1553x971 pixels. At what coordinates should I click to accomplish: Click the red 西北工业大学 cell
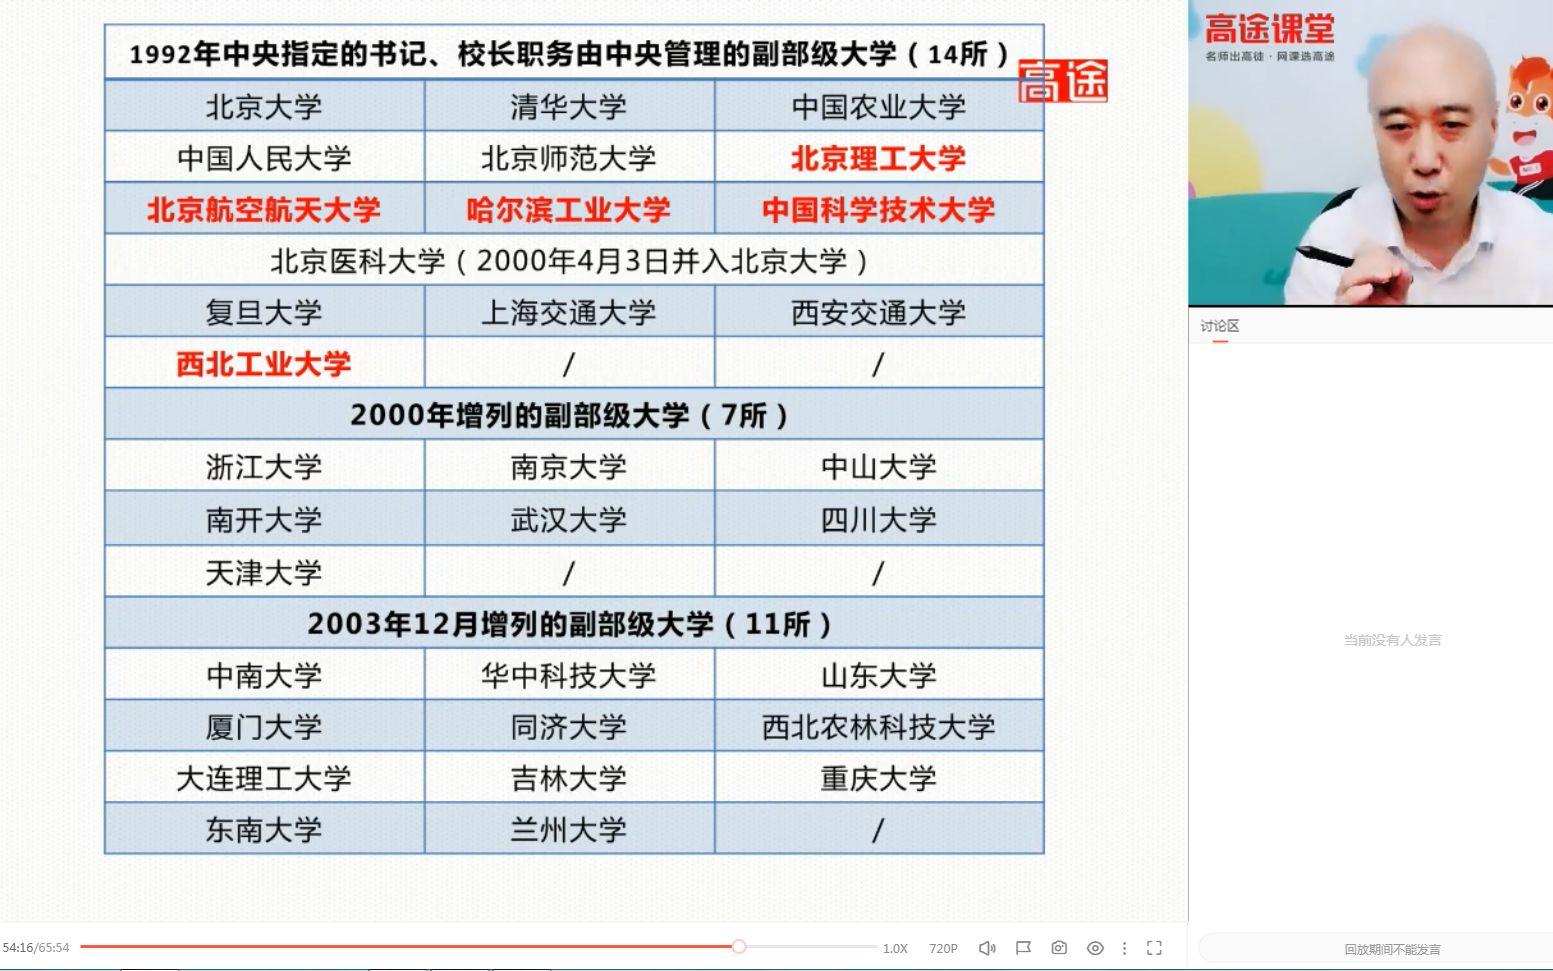(x=264, y=362)
